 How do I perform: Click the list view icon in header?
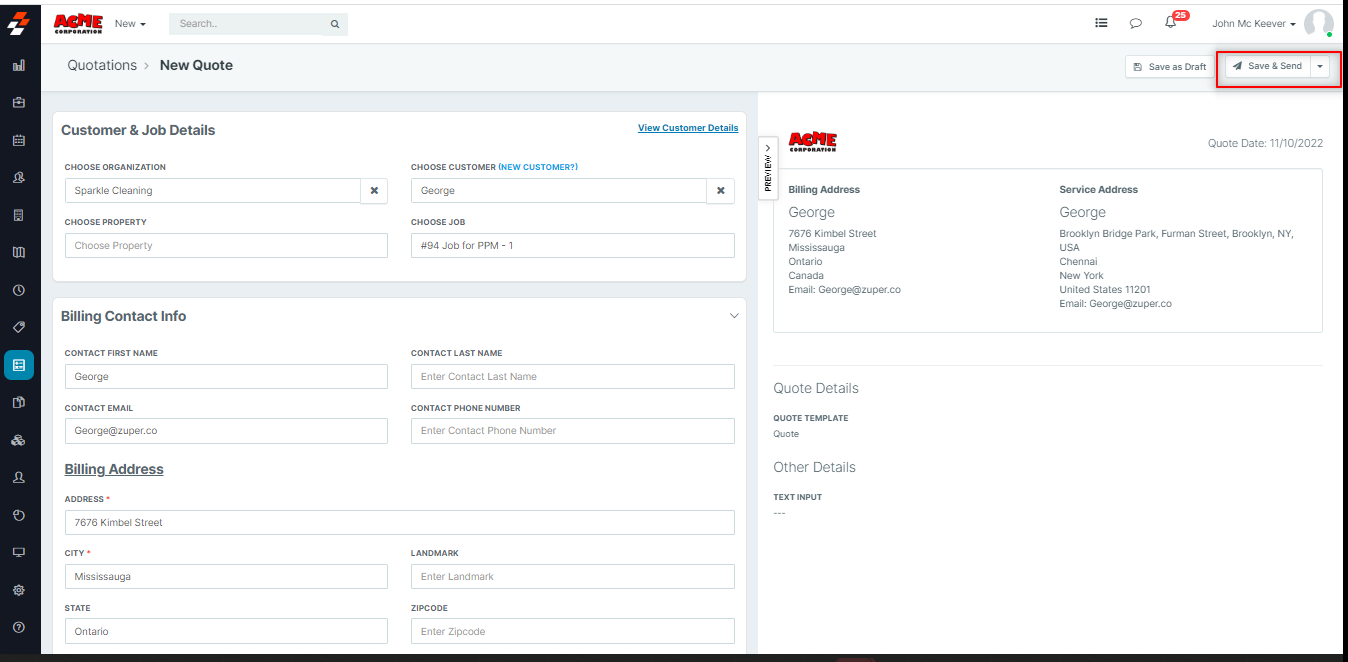[x=1101, y=23]
